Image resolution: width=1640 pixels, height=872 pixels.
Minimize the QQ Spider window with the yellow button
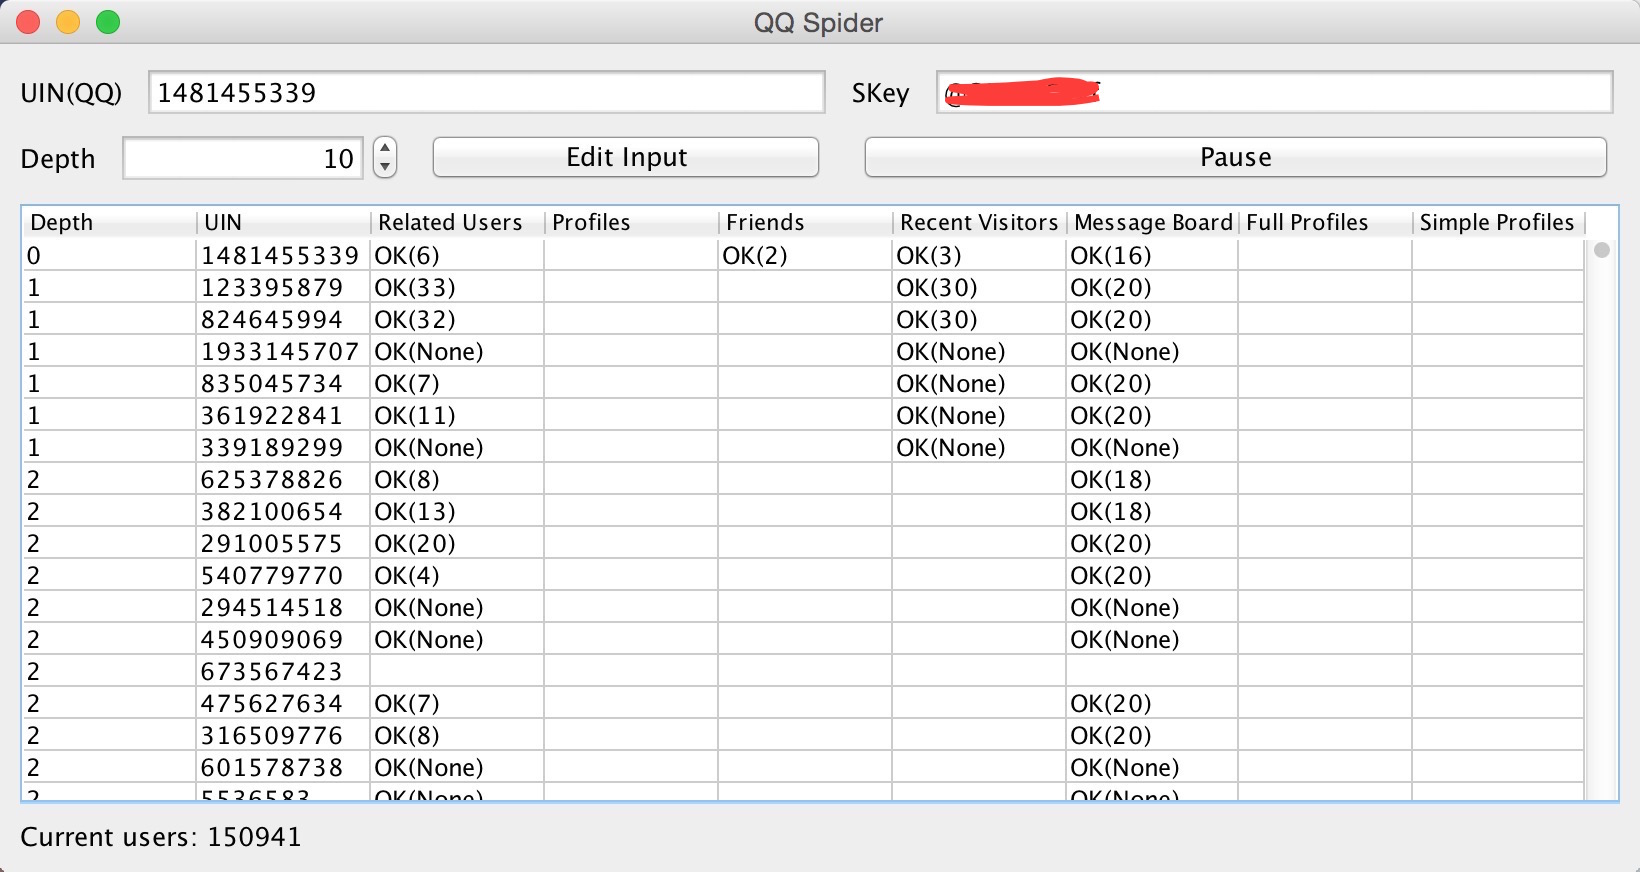coord(68,22)
